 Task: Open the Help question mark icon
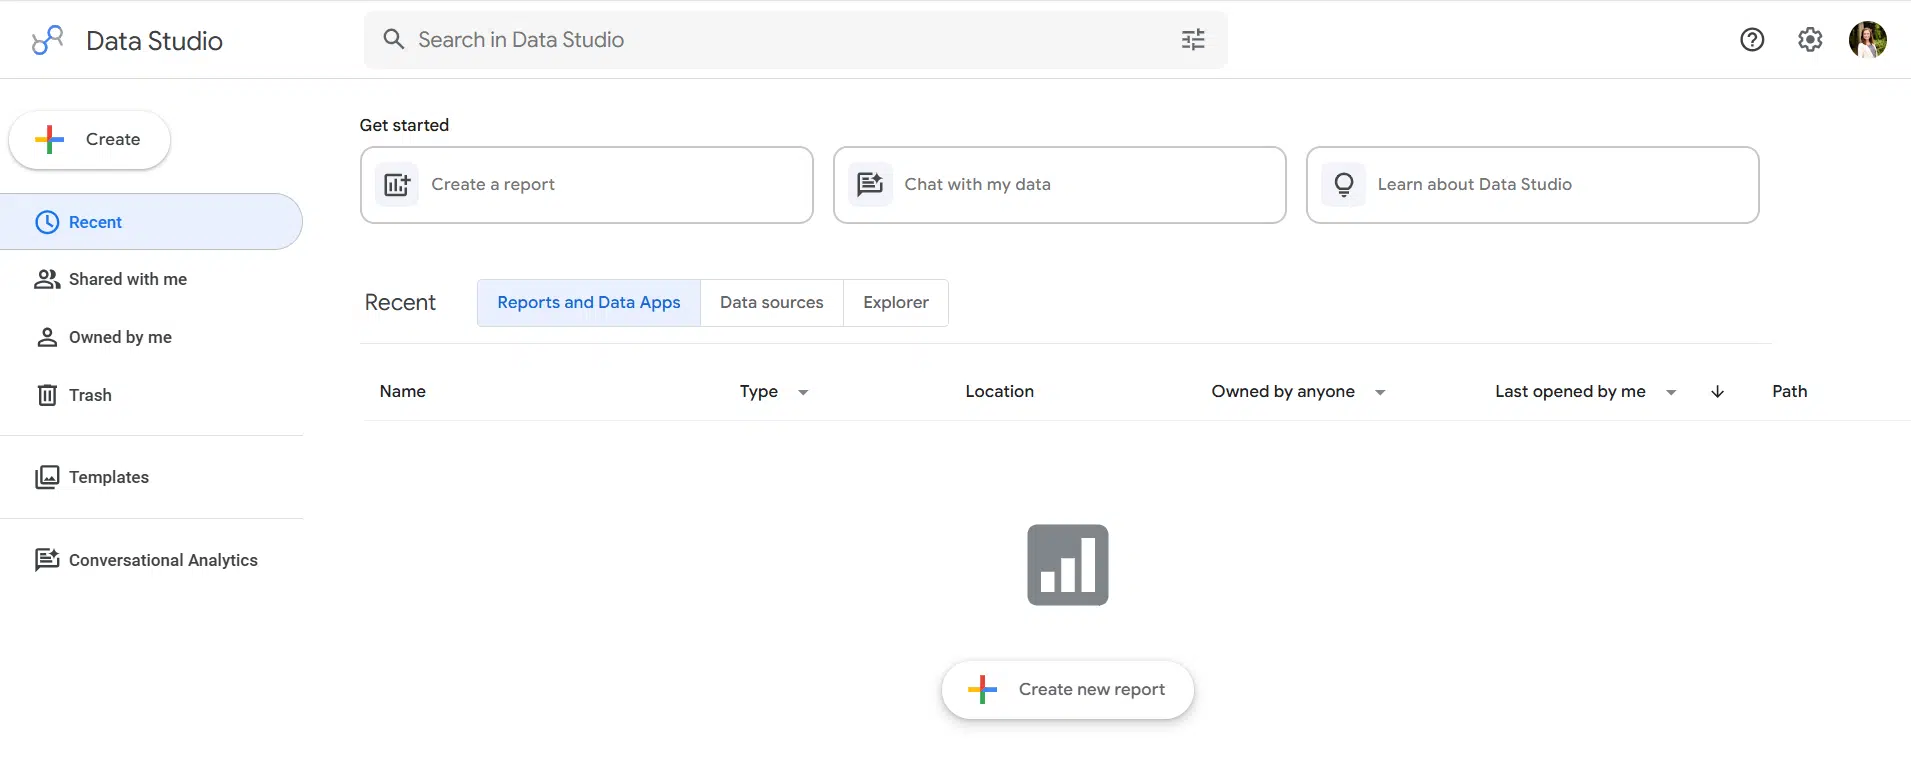pyautogui.click(x=1752, y=39)
